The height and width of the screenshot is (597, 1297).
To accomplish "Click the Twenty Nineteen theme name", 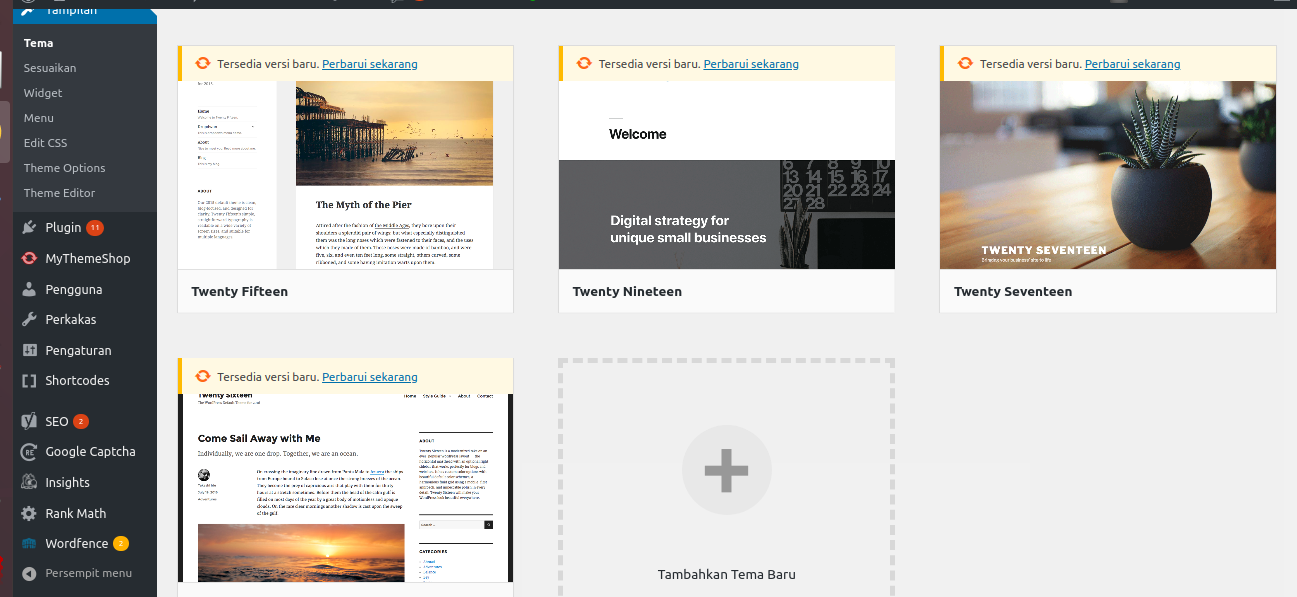I will (627, 292).
